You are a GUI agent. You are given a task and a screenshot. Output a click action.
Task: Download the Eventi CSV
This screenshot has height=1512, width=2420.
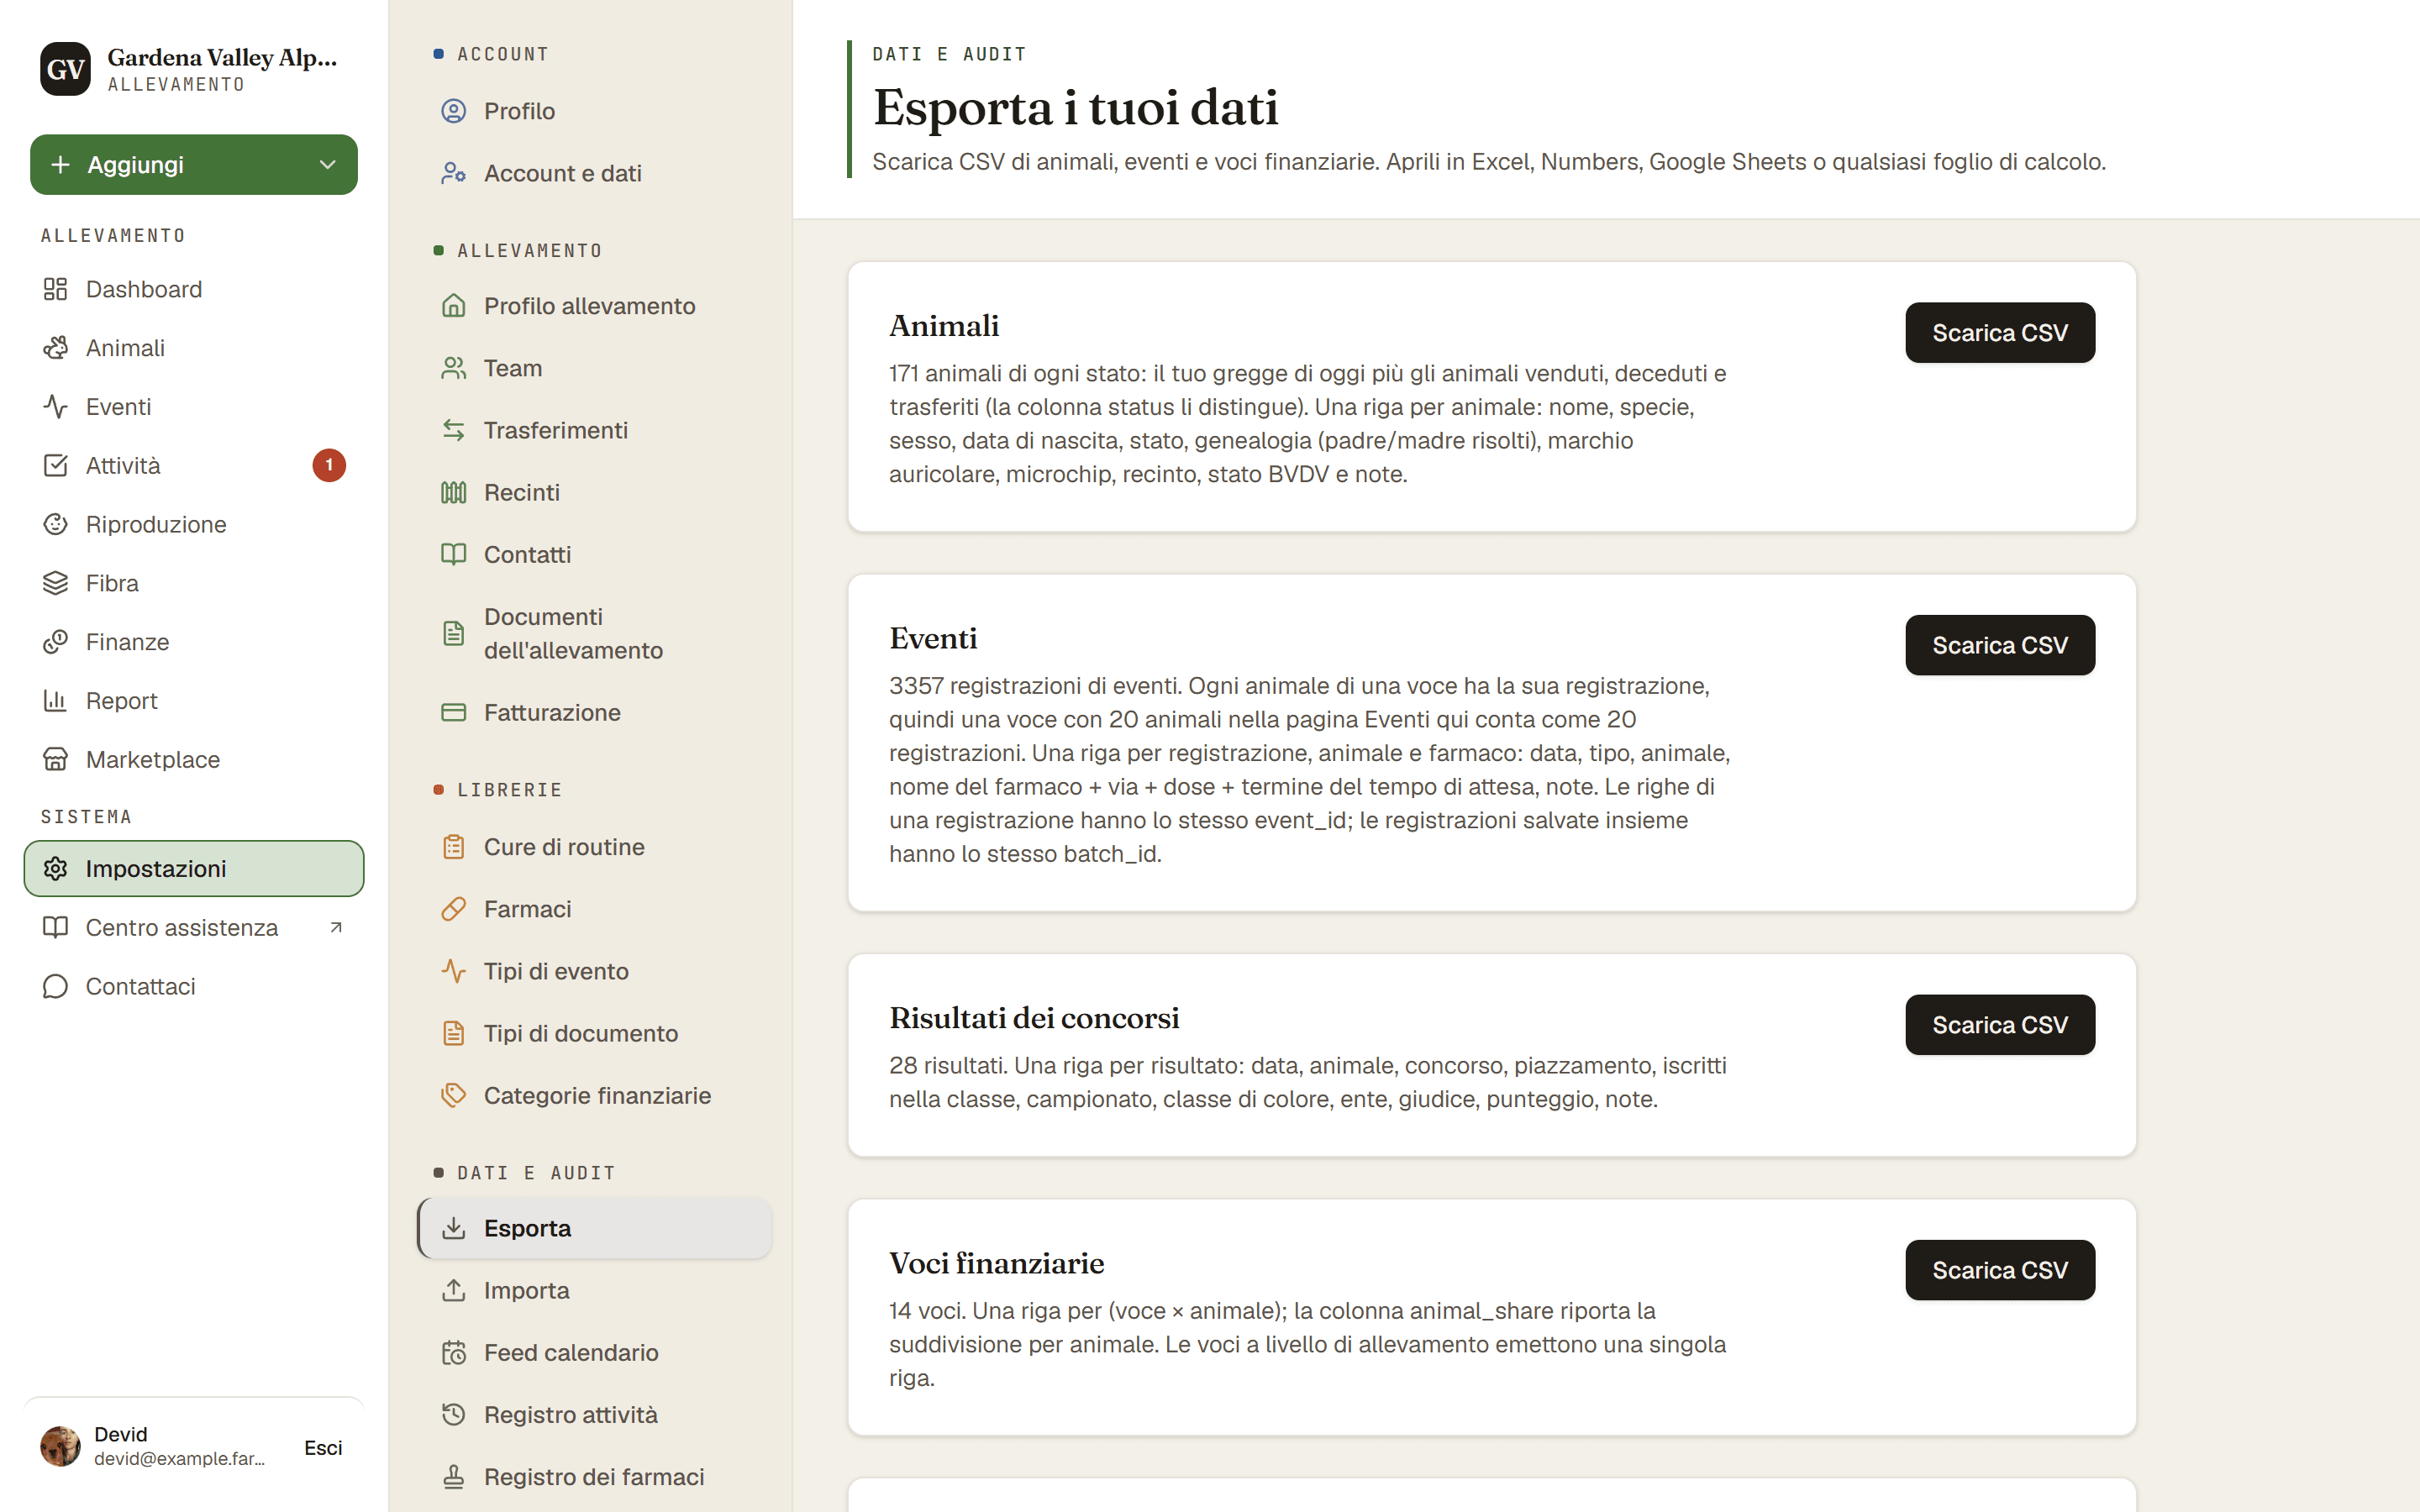tap(2000, 645)
